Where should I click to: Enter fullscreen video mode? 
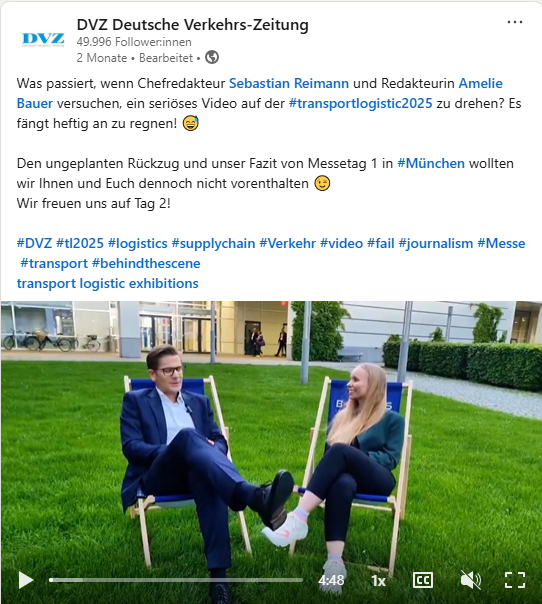pos(515,580)
